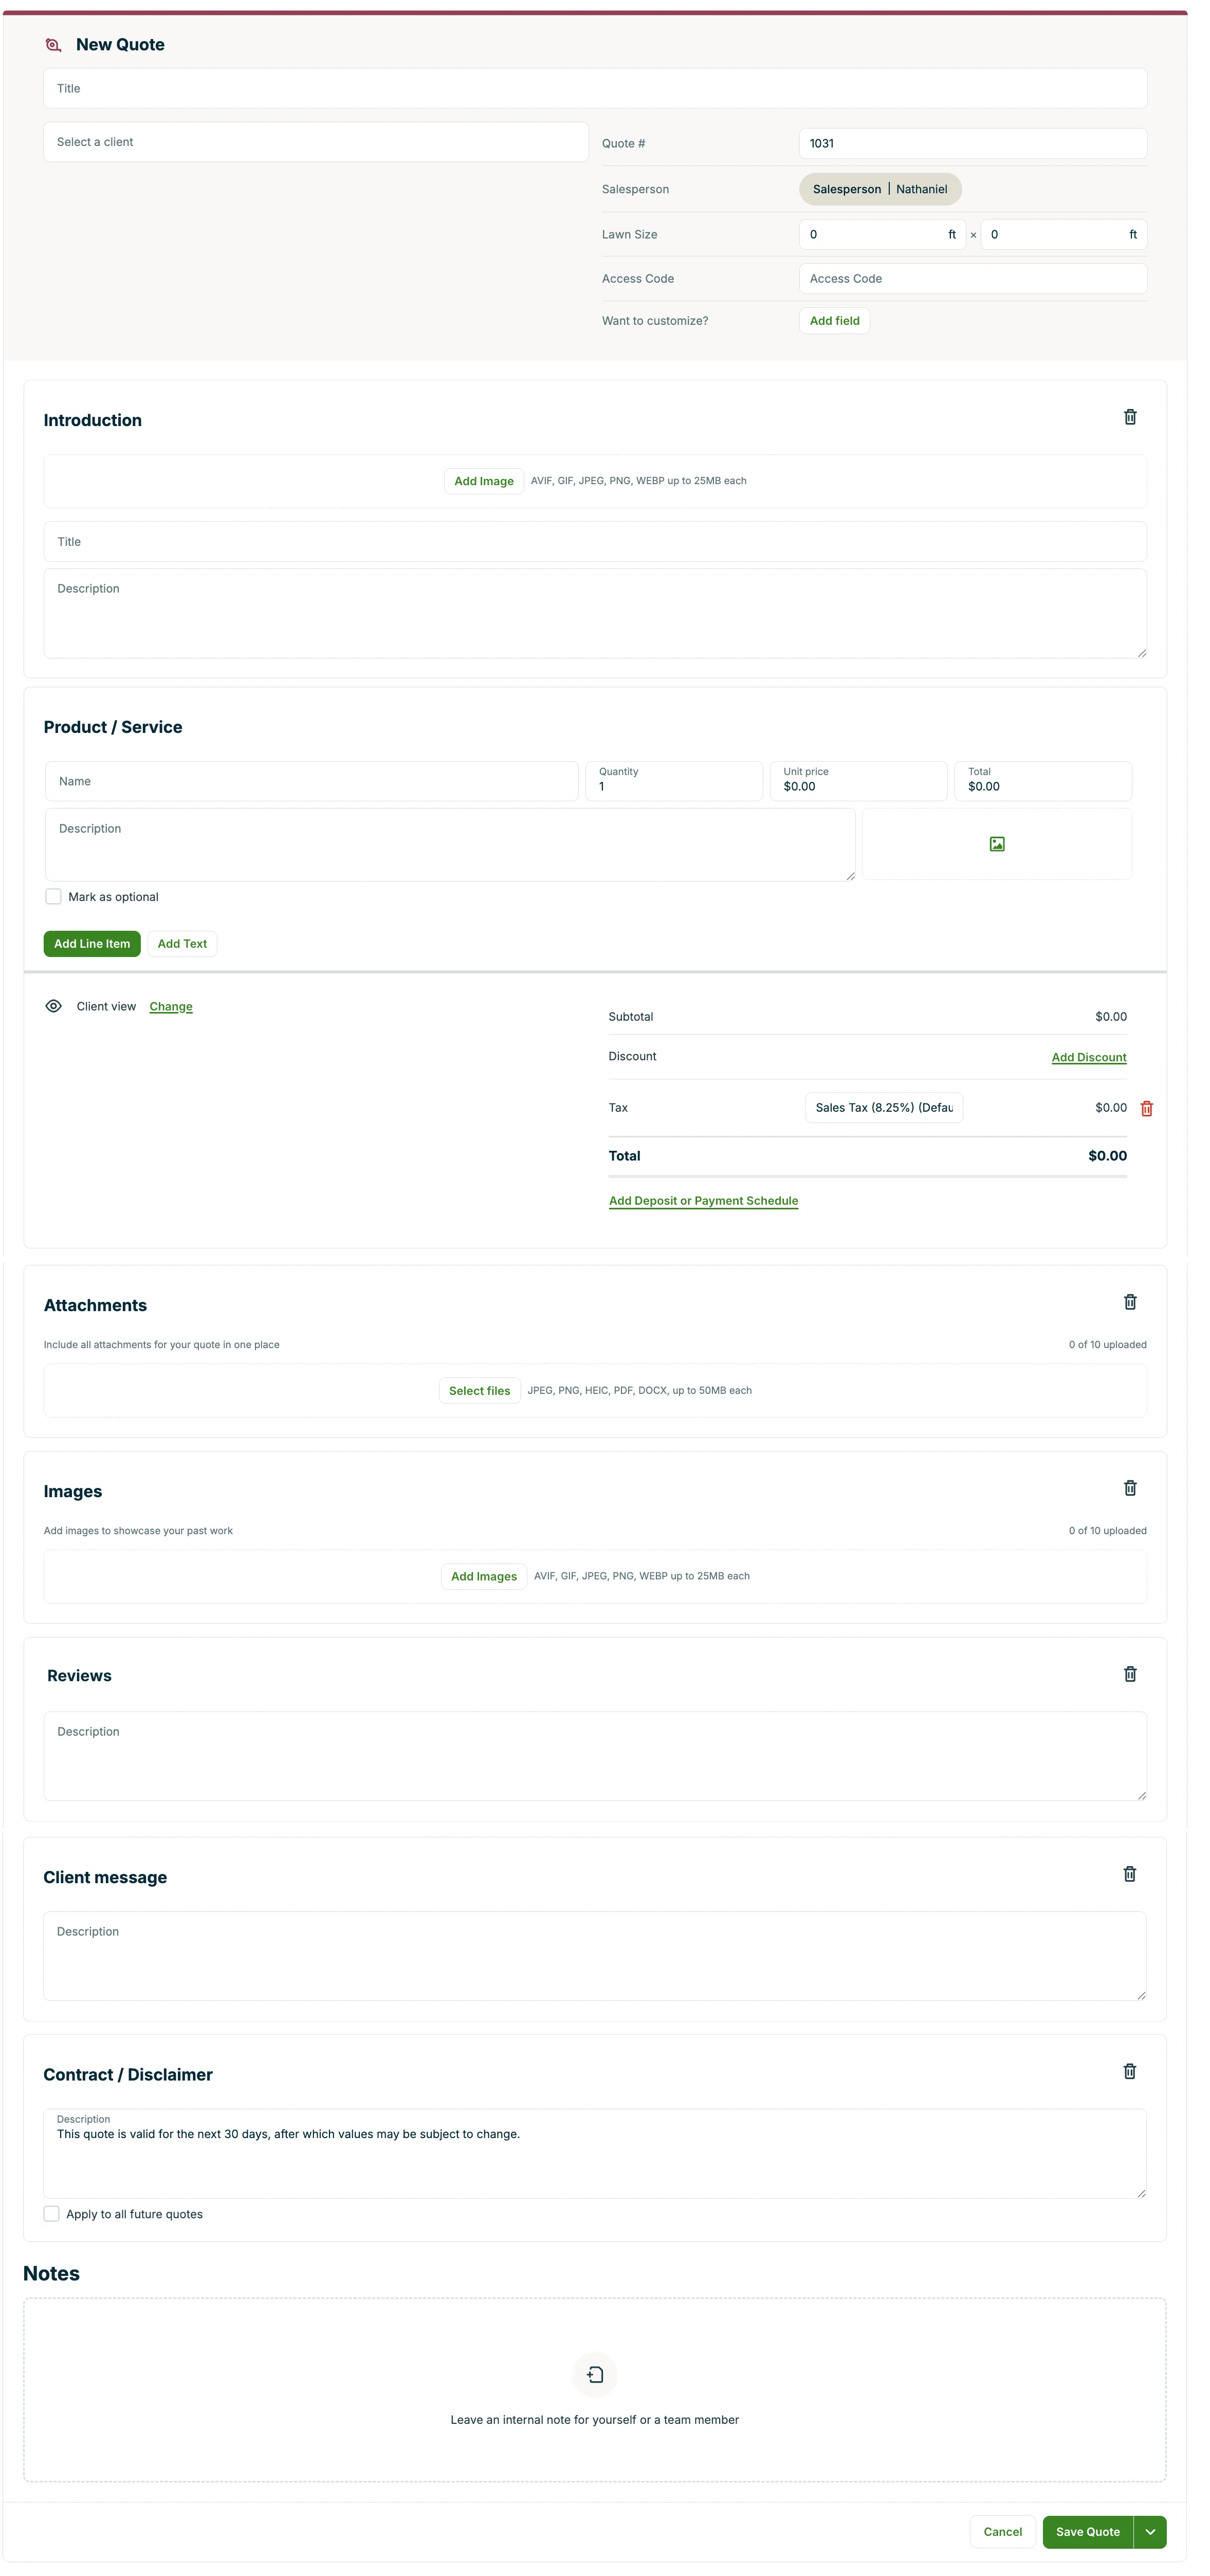This screenshot has height=2576, width=1210.
Task: Click Select files in Attachments
Action: point(480,1391)
